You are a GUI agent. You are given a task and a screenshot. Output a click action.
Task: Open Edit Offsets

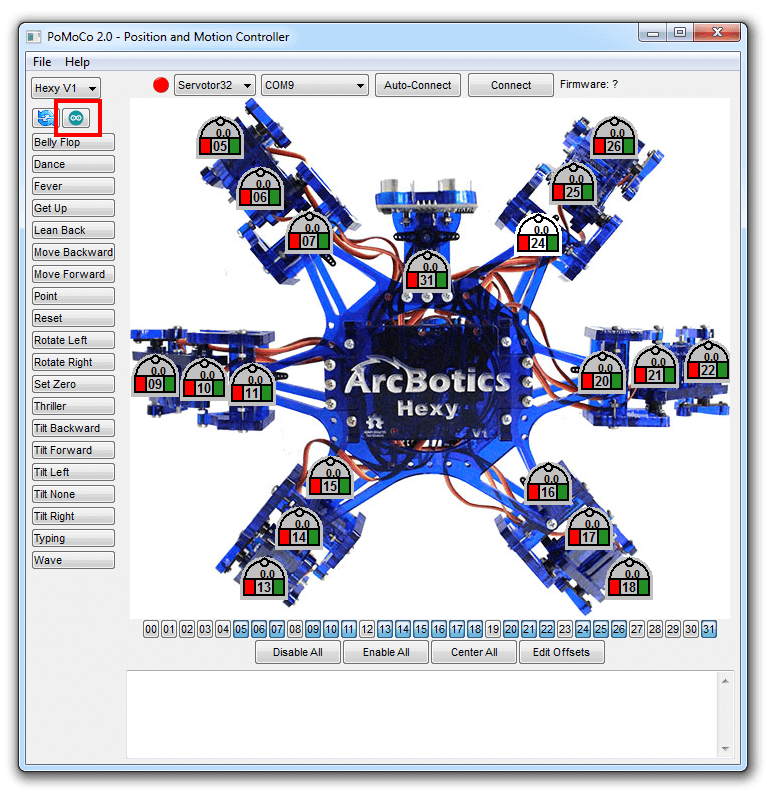click(562, 652)
